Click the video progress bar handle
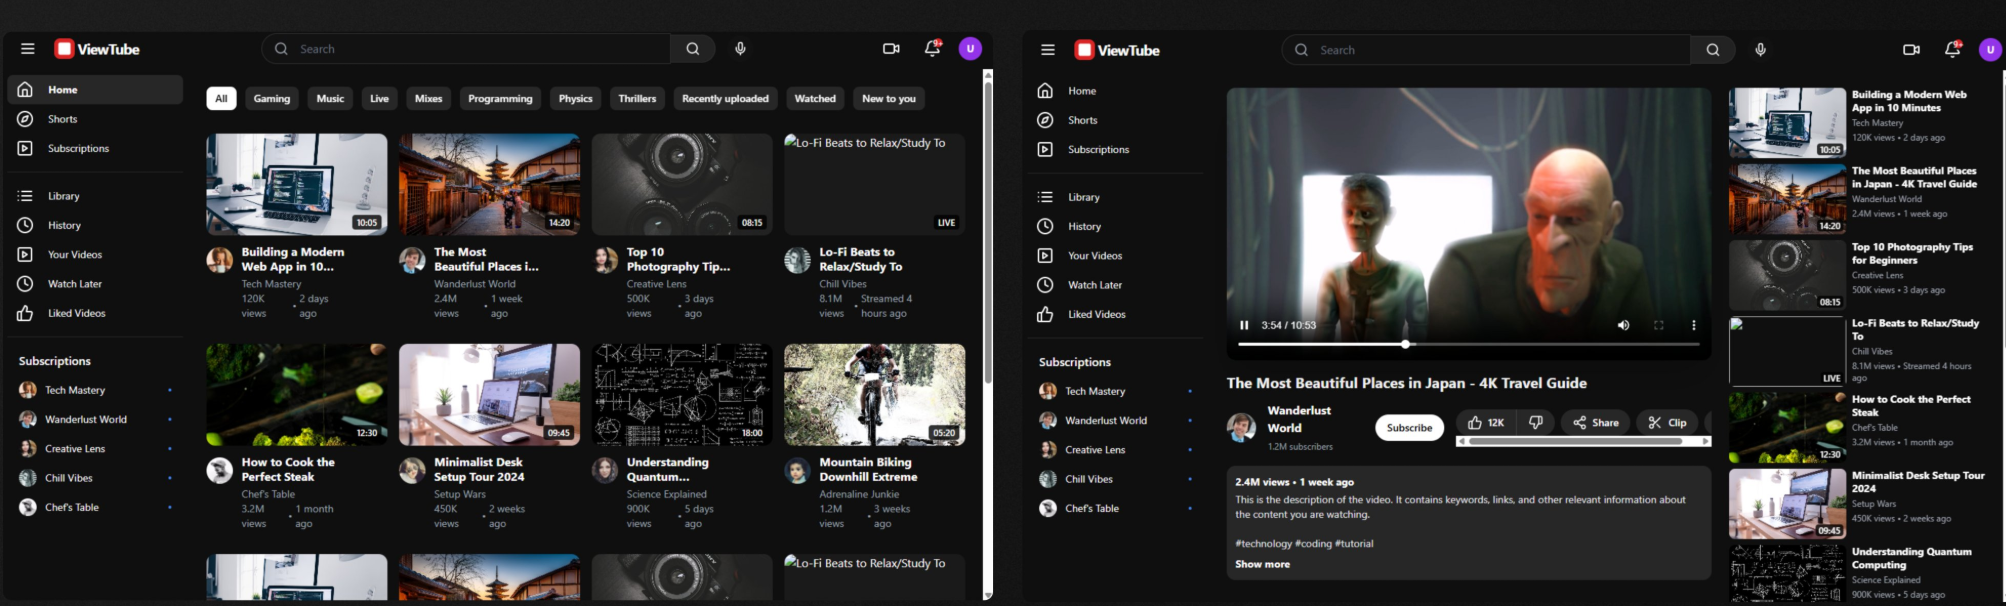This screenshot has height=606, width=2006. (1405, 344)
